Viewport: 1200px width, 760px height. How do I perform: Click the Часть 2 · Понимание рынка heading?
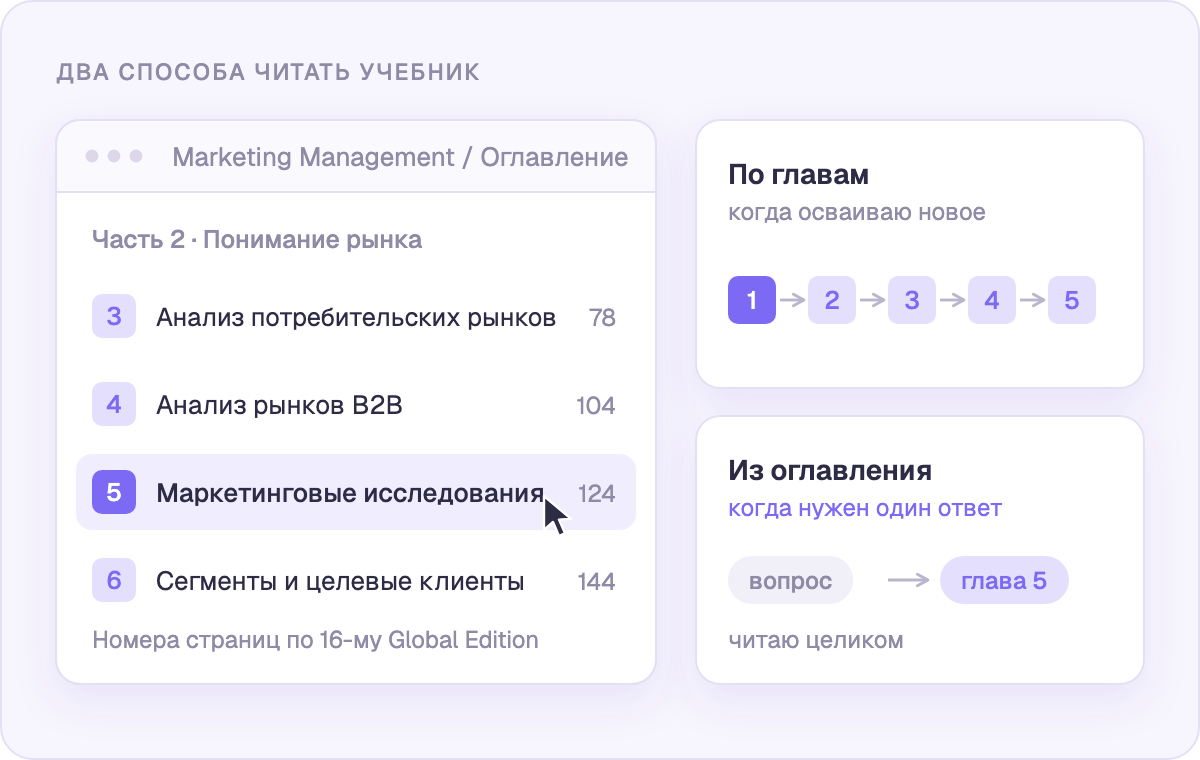coord(257,240)
